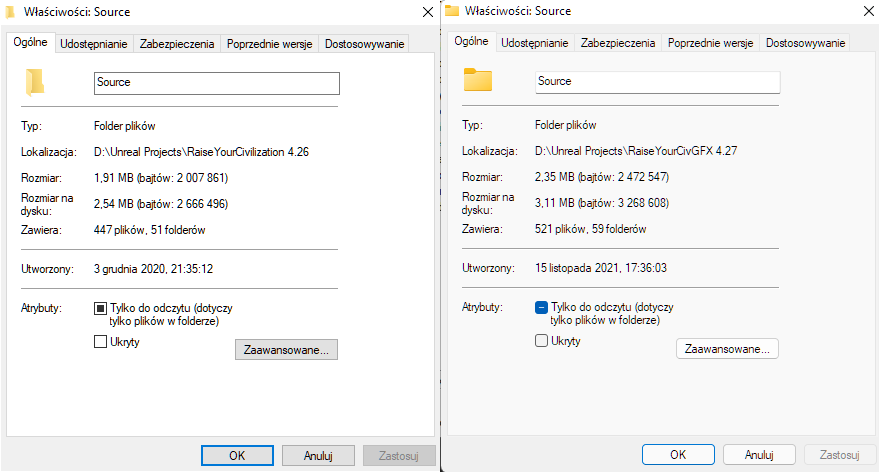Click '521 plików, 59 folderów' text
The width and height of the screenshot is (879, 472).
coord(590,229)
